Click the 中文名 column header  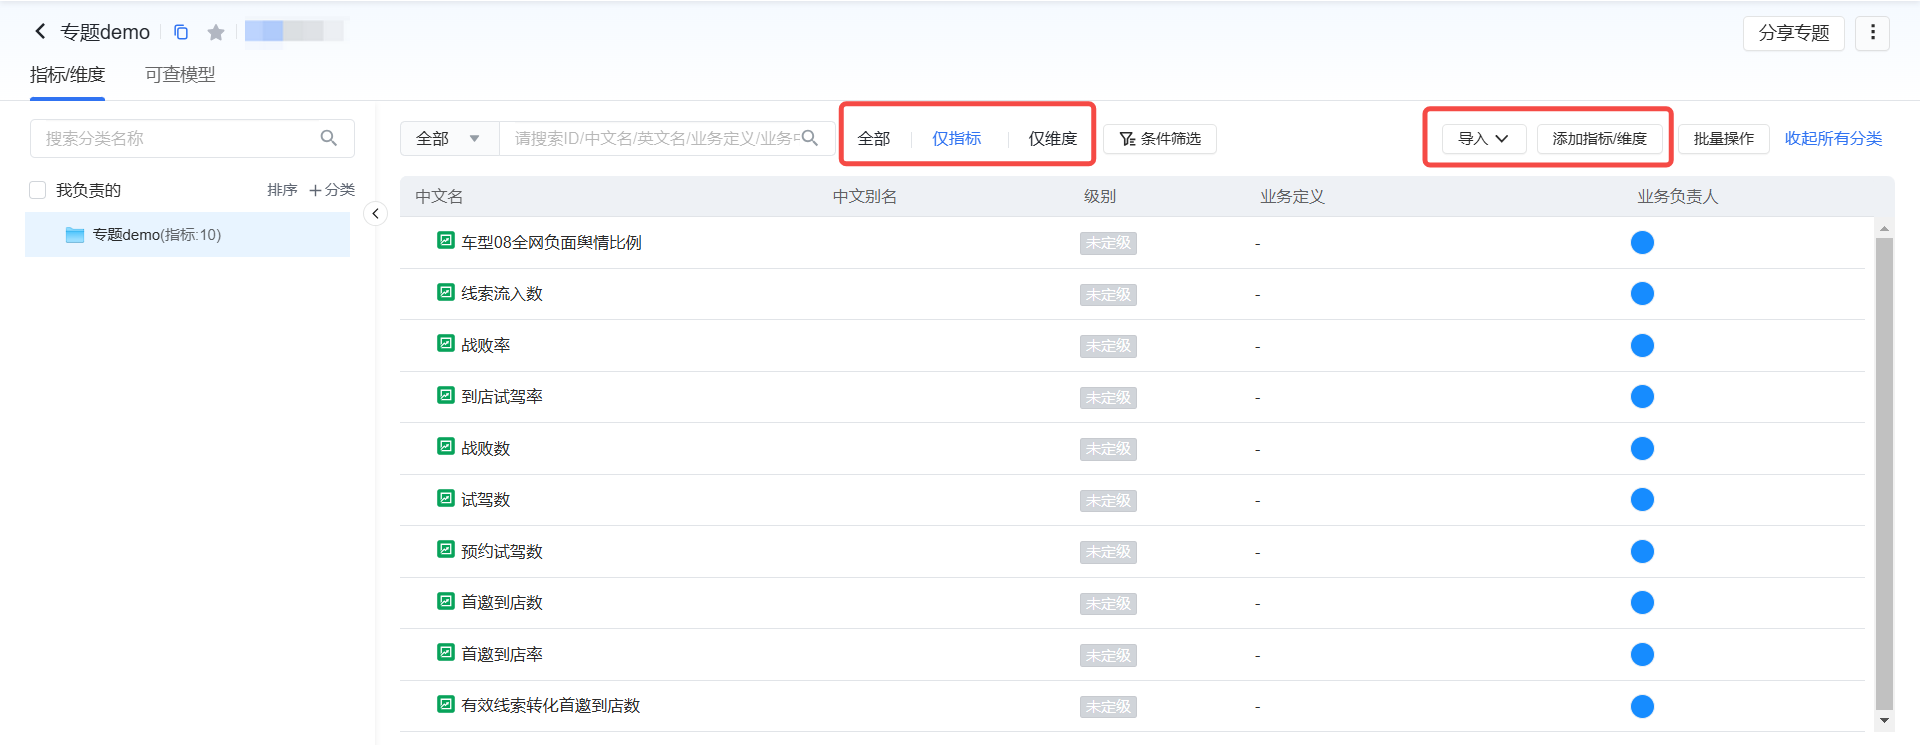(x=439, y=196)
